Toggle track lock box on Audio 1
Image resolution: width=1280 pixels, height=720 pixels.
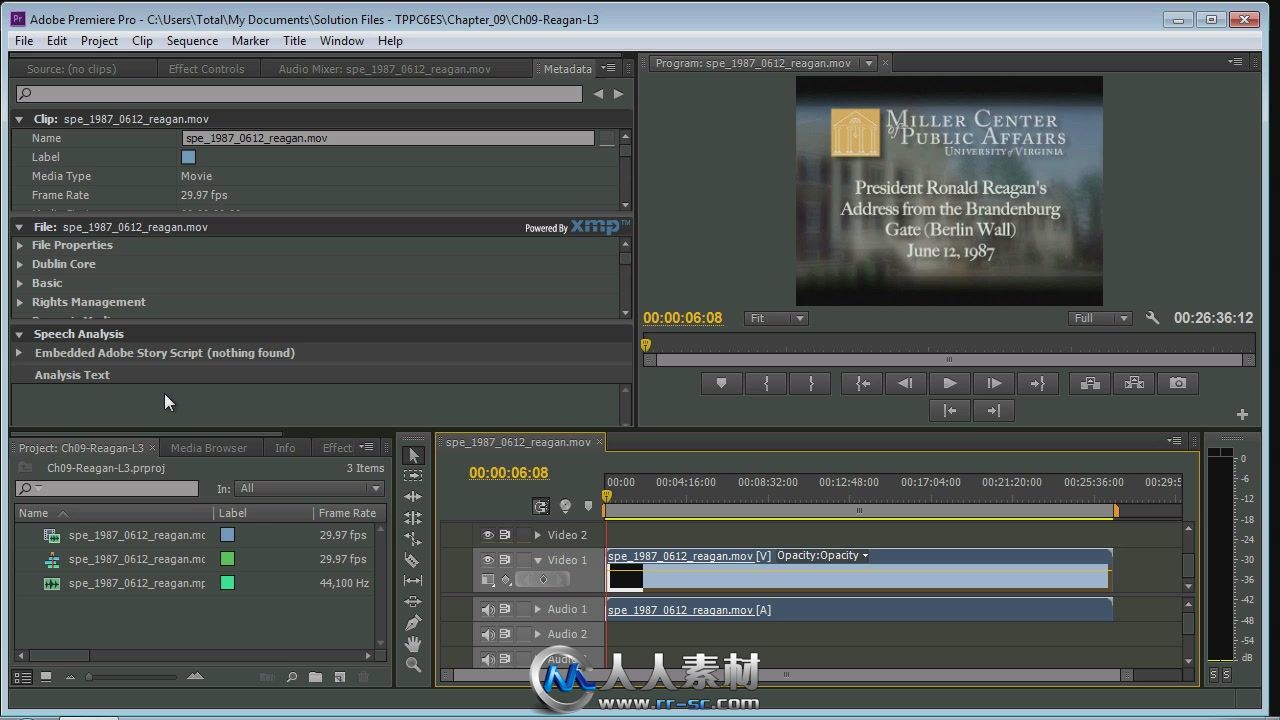pos(523,609)
